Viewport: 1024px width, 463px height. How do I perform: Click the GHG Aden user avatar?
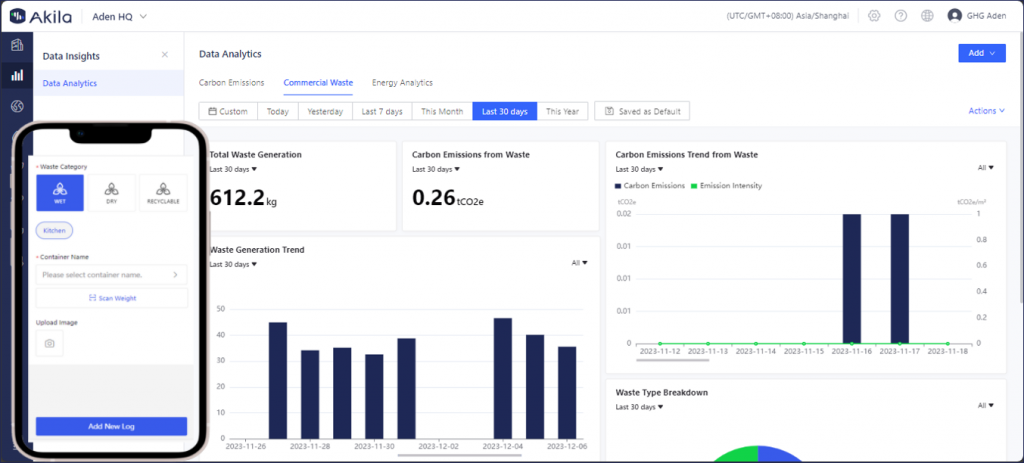(954, 16)
